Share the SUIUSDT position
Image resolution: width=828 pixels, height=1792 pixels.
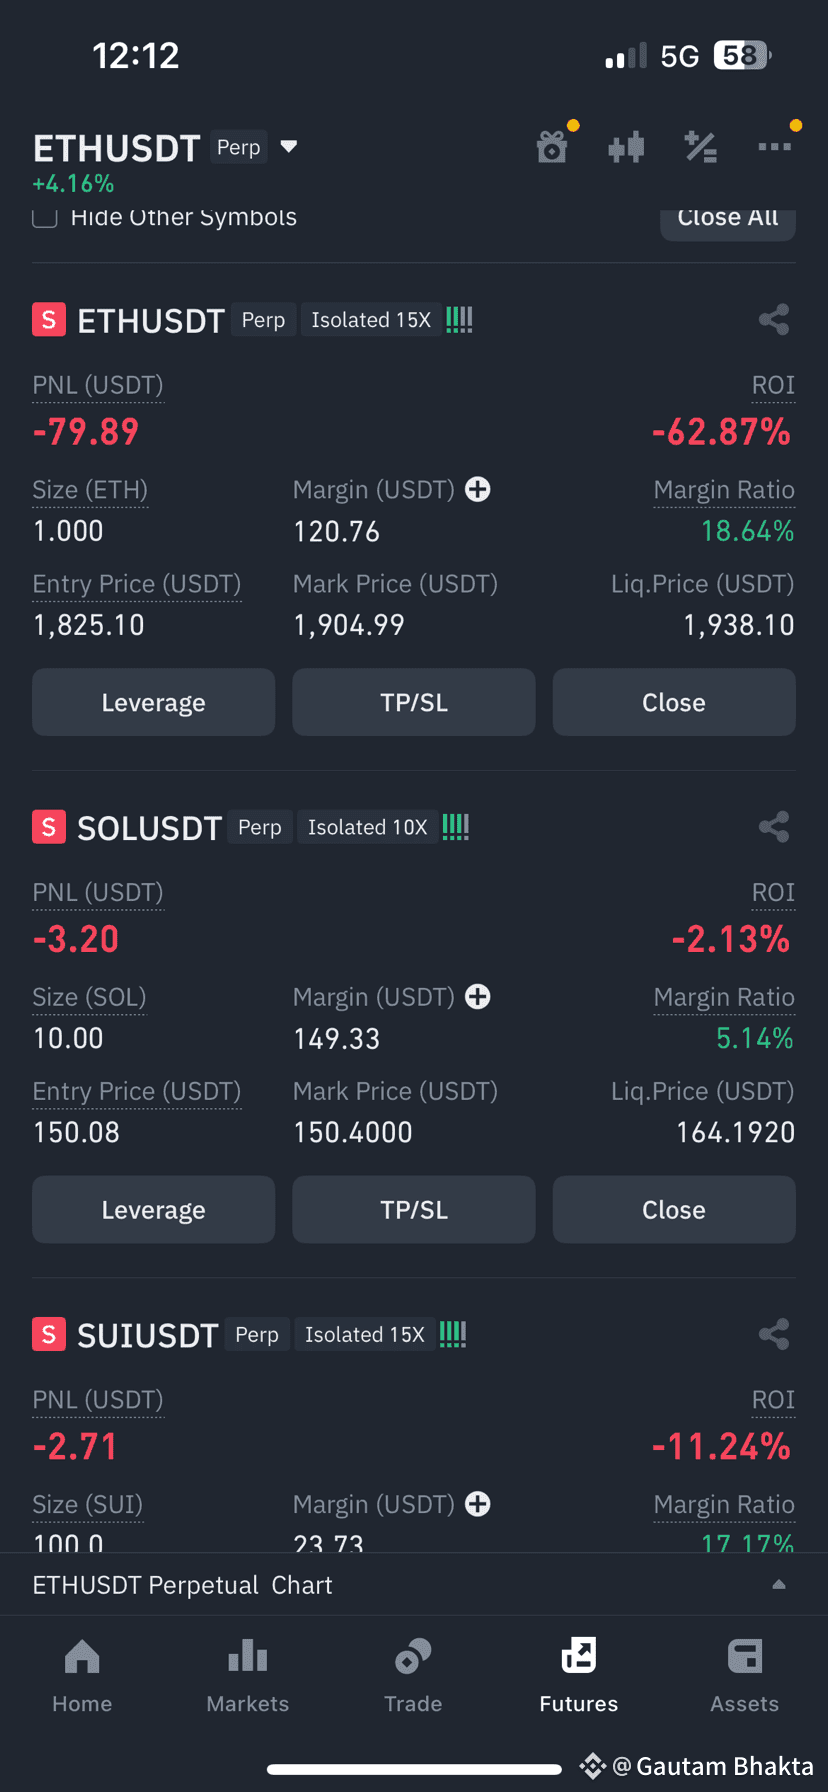[774, 1334]
